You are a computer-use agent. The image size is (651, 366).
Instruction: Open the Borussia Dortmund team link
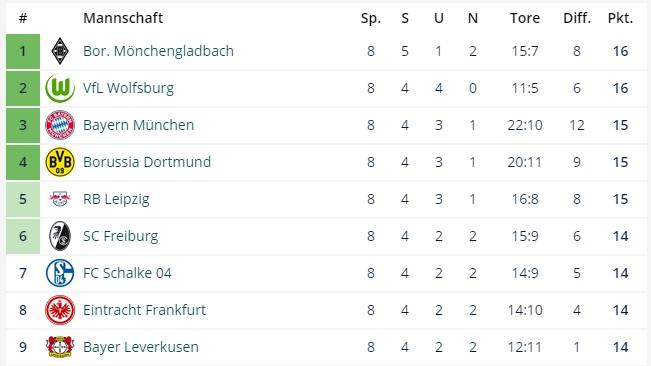point(147,162)
